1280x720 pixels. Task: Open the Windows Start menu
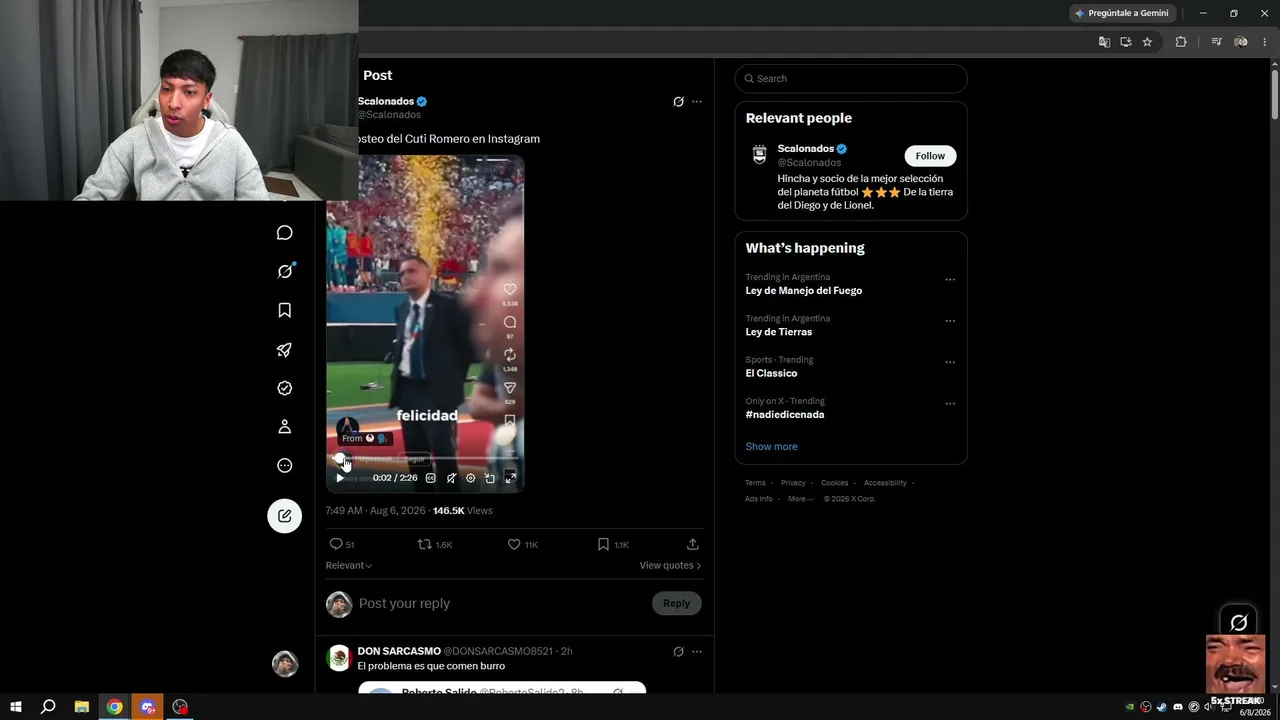16,707
